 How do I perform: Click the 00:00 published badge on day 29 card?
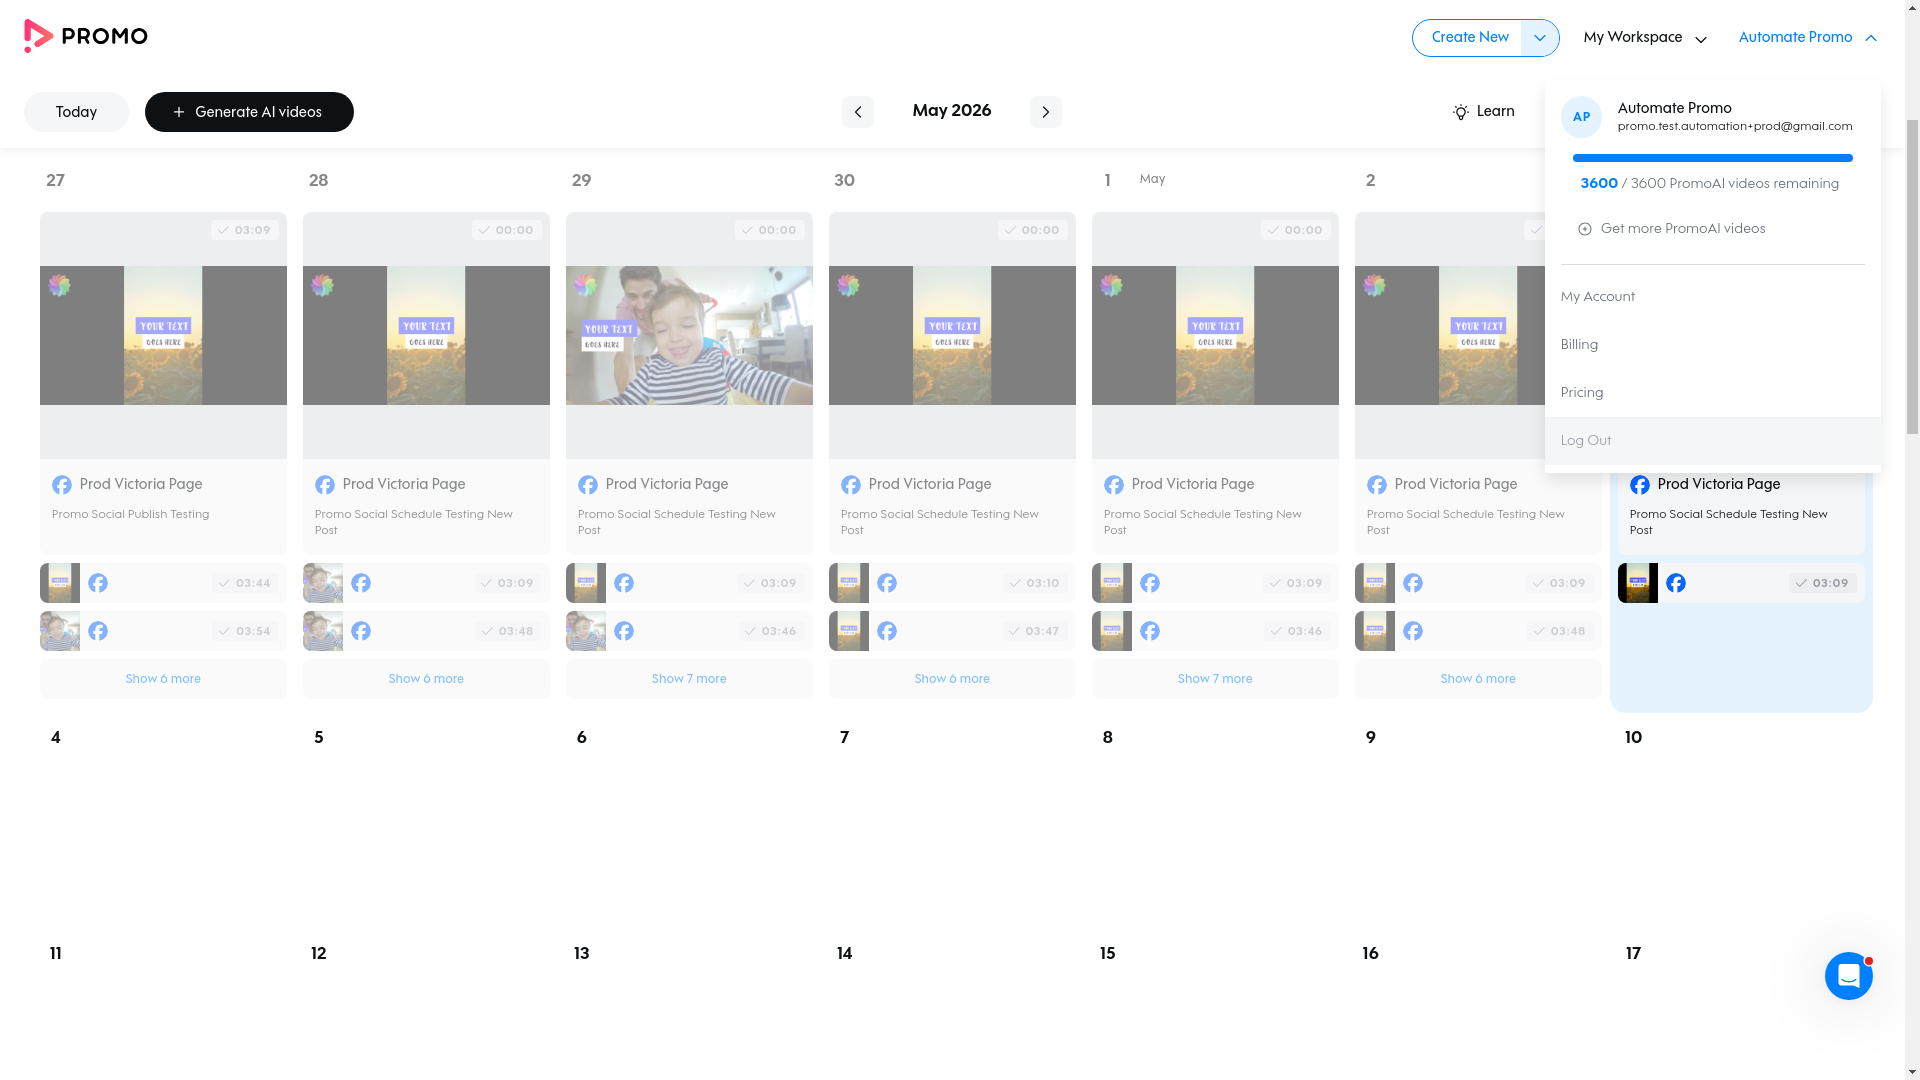pyautogui.click(x=770, y=230)
